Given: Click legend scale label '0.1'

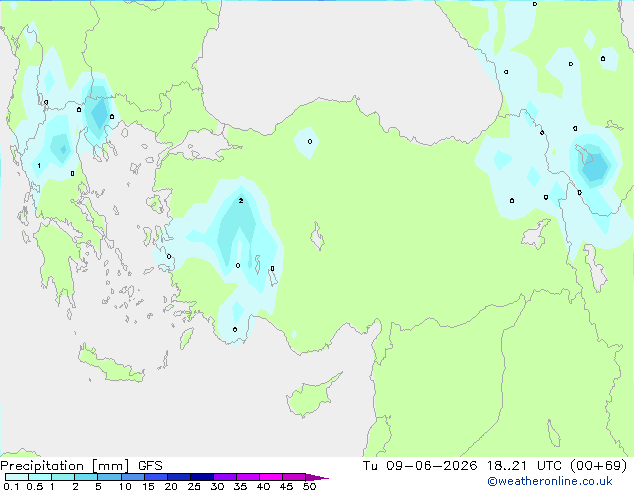Looking at the screenshot, I should coord(11,486).
